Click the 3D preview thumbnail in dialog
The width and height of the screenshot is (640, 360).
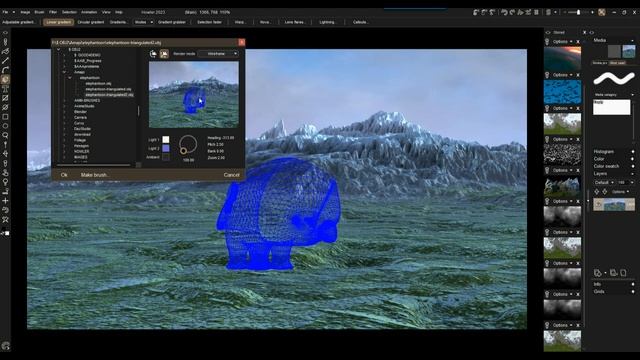tap(194, 95)
